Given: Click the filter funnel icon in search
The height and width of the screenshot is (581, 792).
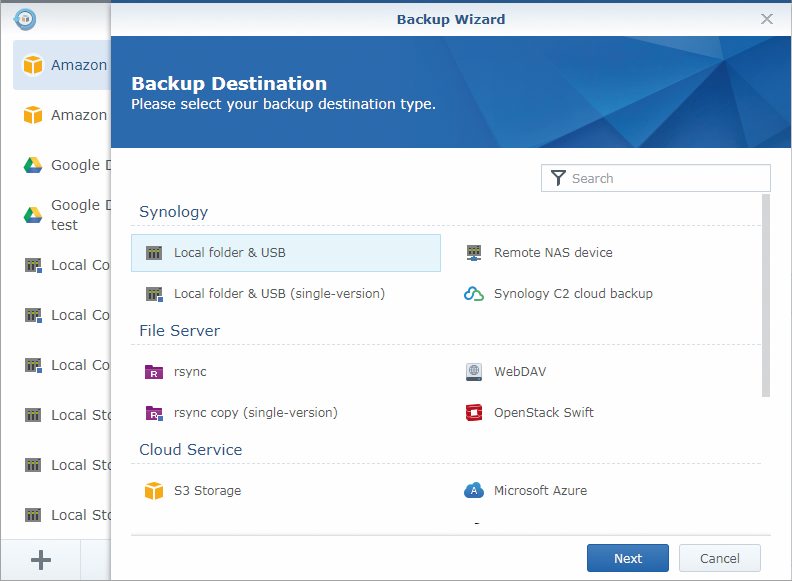Looking at the screenshot, I should [x=558, y=178].
